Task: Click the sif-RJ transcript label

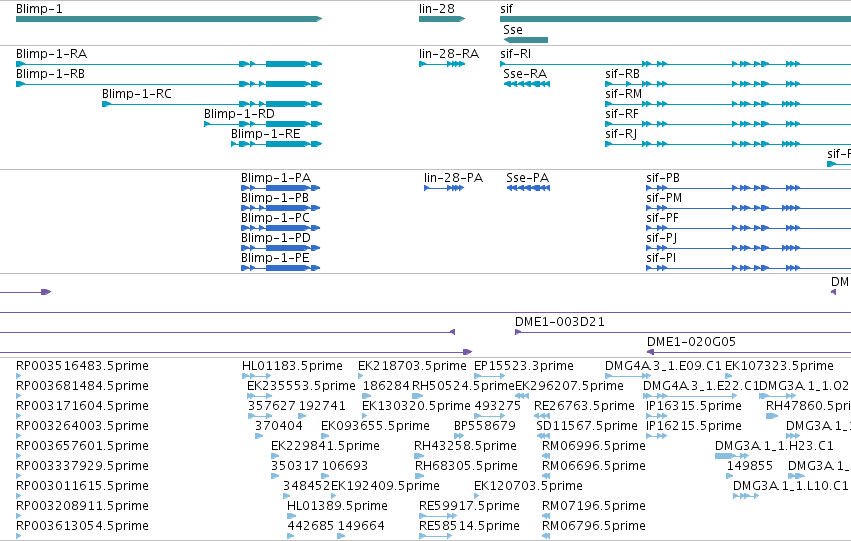Action: (621, 134)
